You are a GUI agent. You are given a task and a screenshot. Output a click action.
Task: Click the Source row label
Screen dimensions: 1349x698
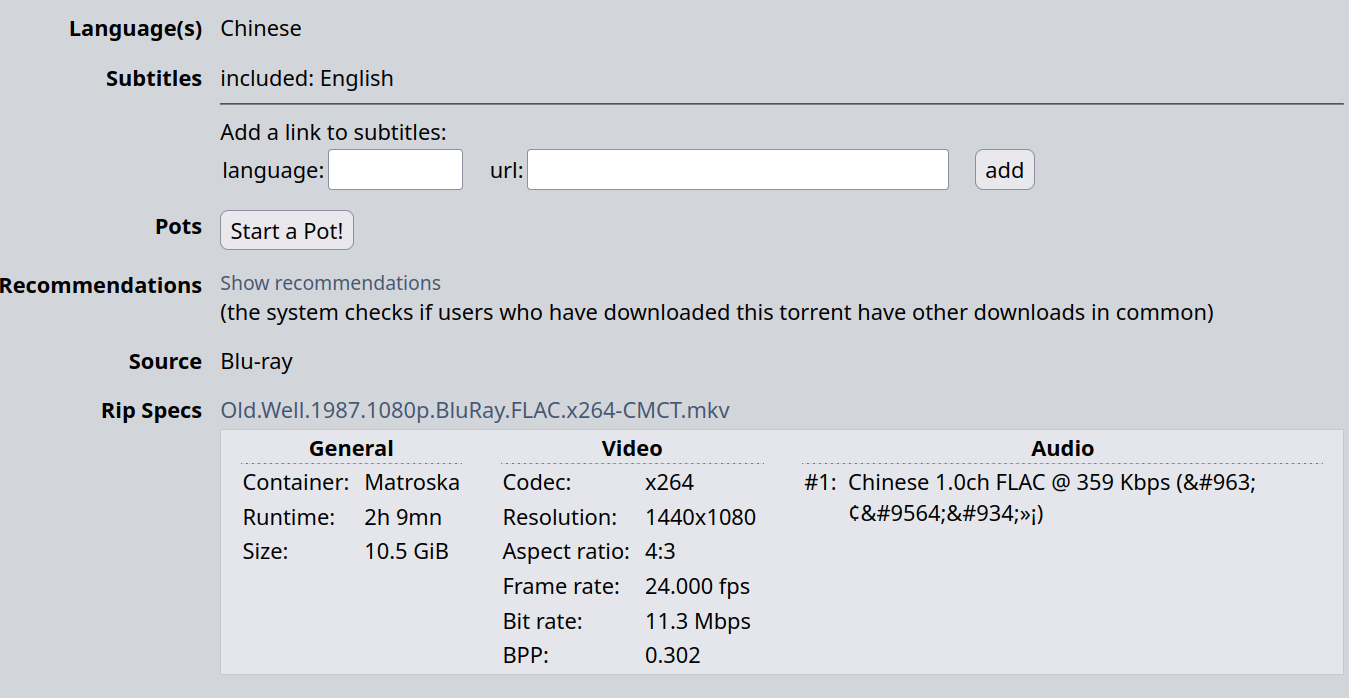[165, 362]
